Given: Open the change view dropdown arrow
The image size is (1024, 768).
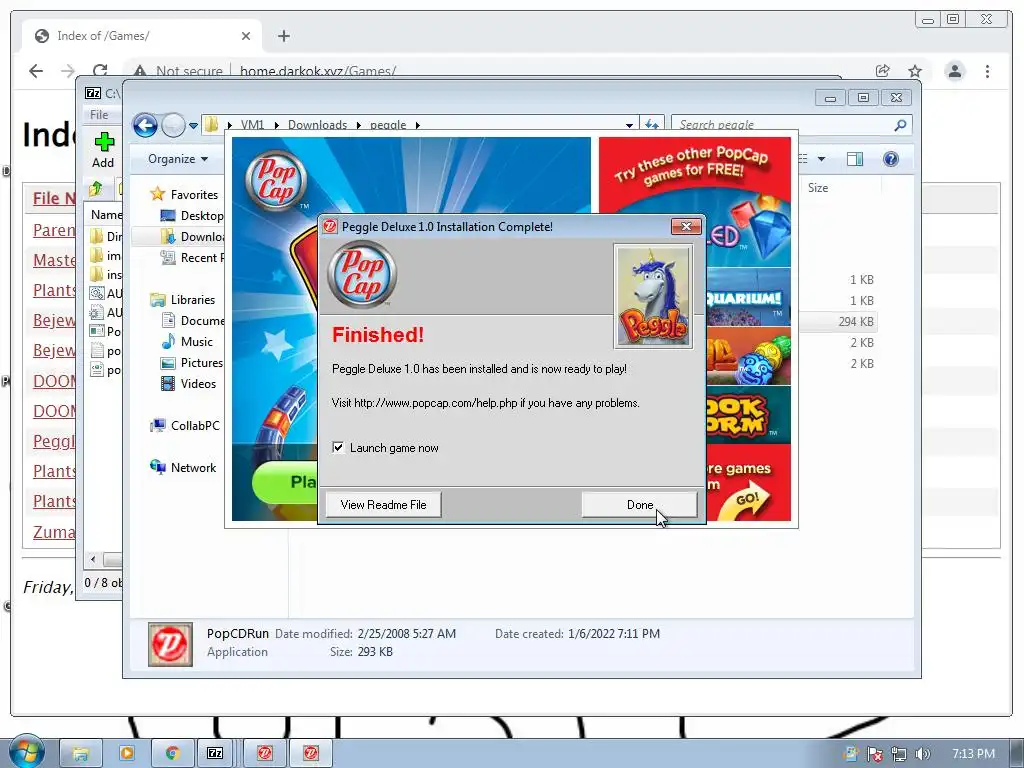Looking at the screenshot, I should tap(822, 159).
